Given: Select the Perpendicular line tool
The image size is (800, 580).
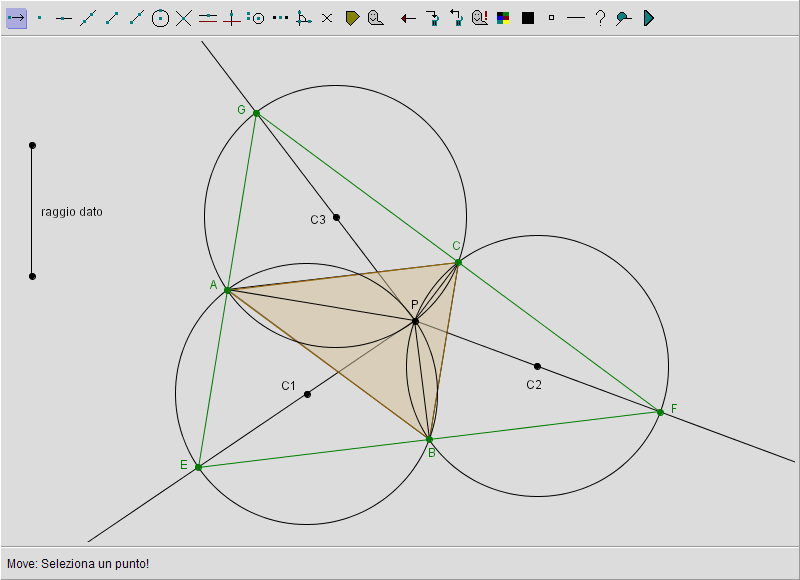Looking at the screenshot, I should coord(232,18).
